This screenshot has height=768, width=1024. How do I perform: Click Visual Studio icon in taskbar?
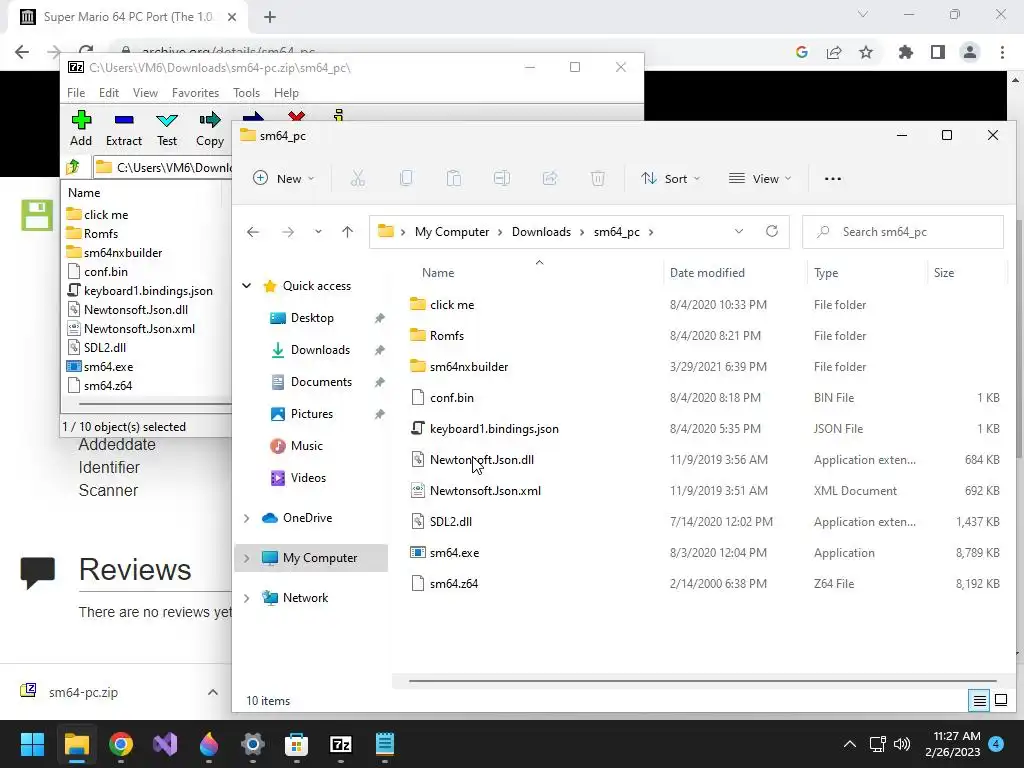point(165,744)
